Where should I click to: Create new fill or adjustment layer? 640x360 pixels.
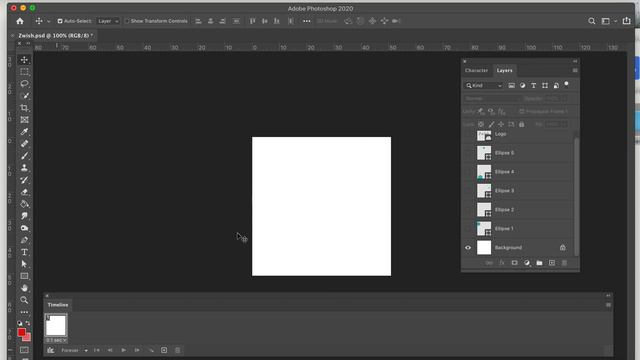[527, 263]
